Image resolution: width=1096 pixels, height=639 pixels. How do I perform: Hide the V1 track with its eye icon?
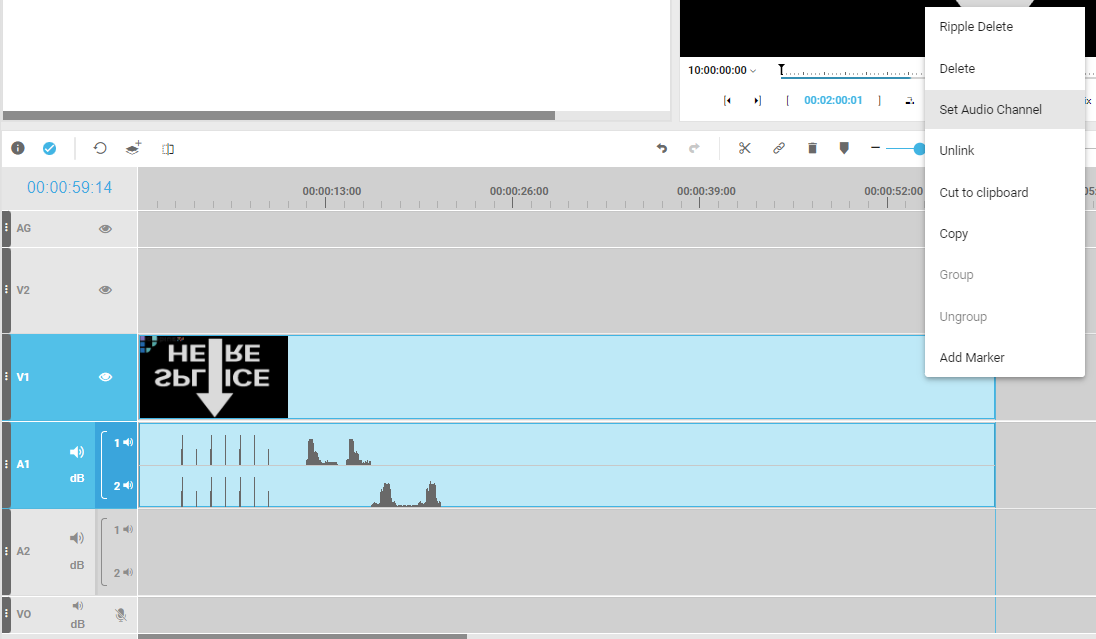click(x=105, y=377)
